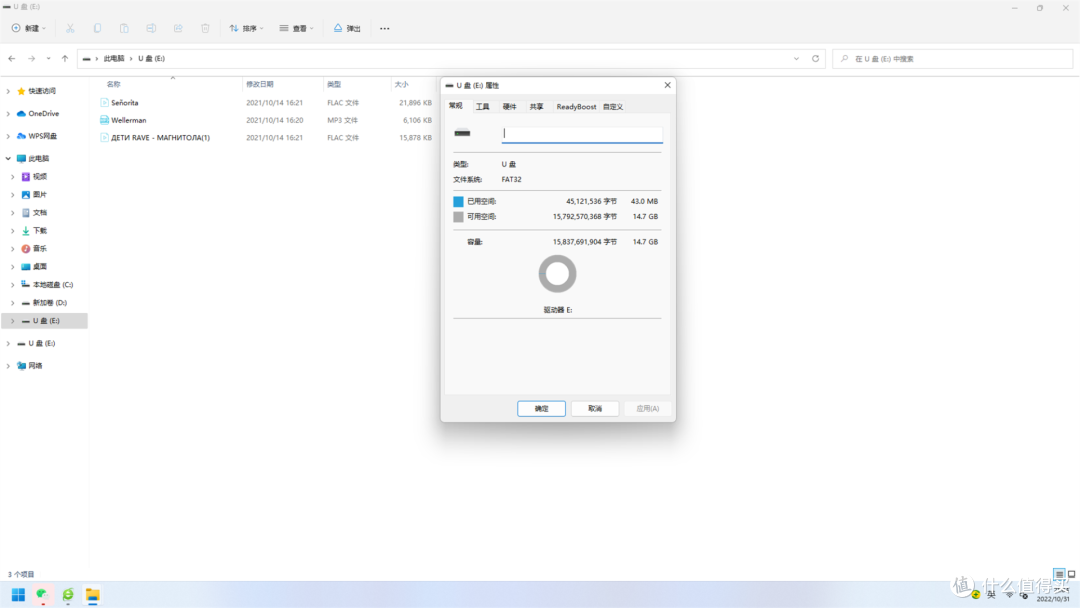Click the volume label text field
This screenshot has width=1080, height=608.
[x=582, y=134]
